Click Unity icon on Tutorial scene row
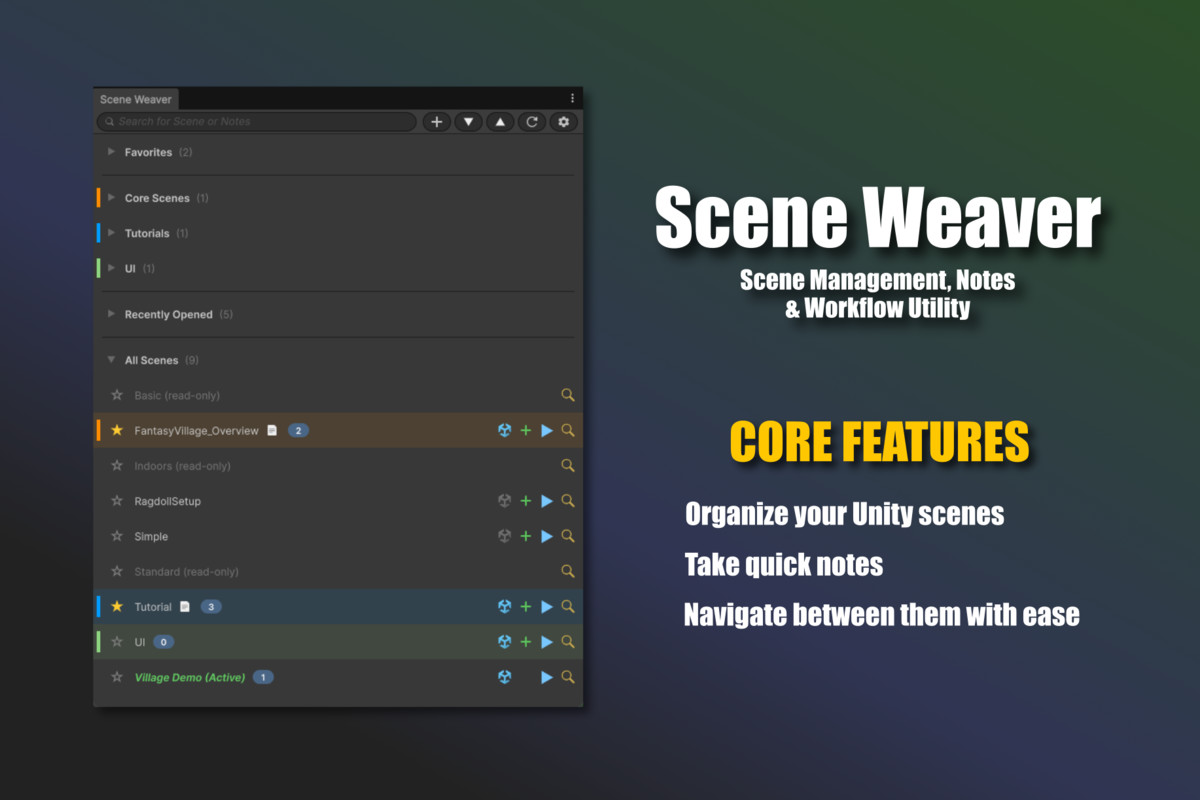The width and height of the screenshot is (1200, 800). [x=505, y=607]
